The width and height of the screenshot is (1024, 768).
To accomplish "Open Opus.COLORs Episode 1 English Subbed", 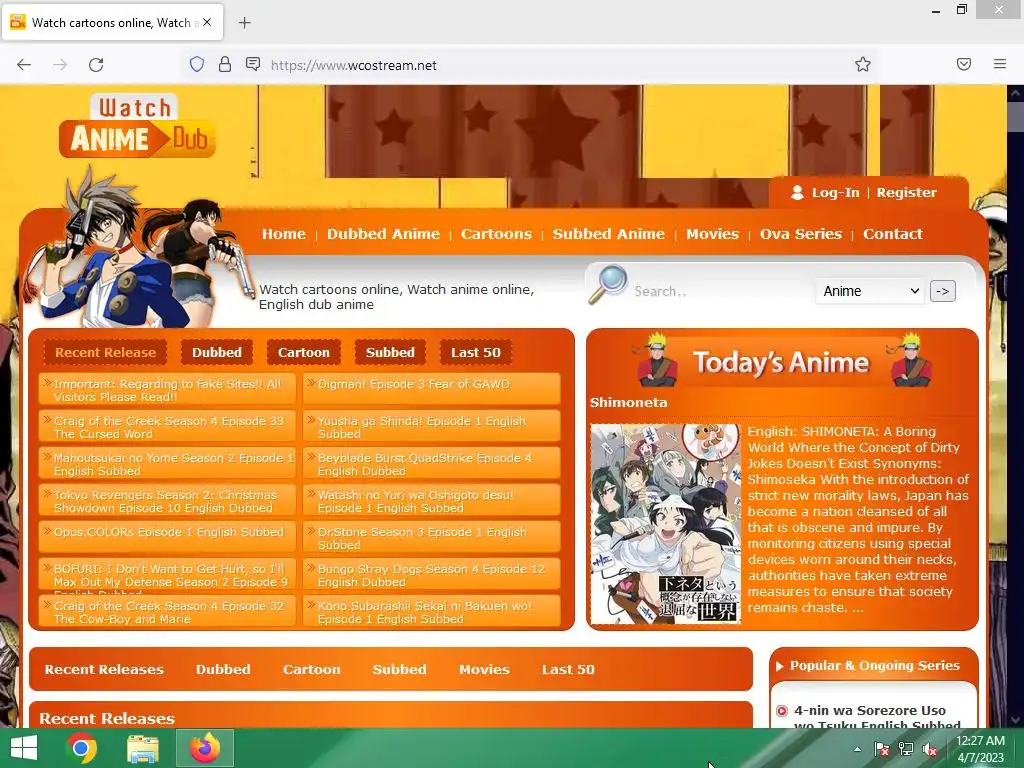I will (167, 538).
